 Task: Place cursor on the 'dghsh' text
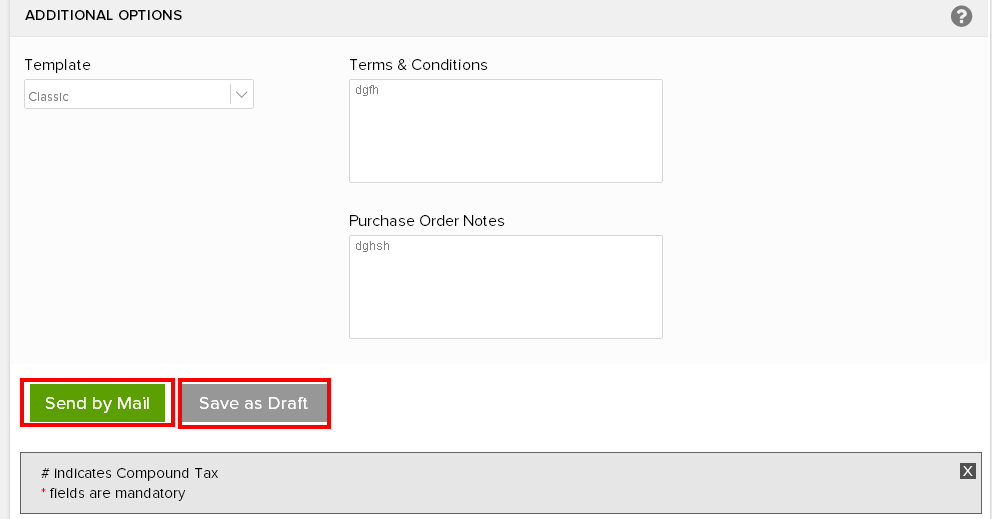coord(372,246)
